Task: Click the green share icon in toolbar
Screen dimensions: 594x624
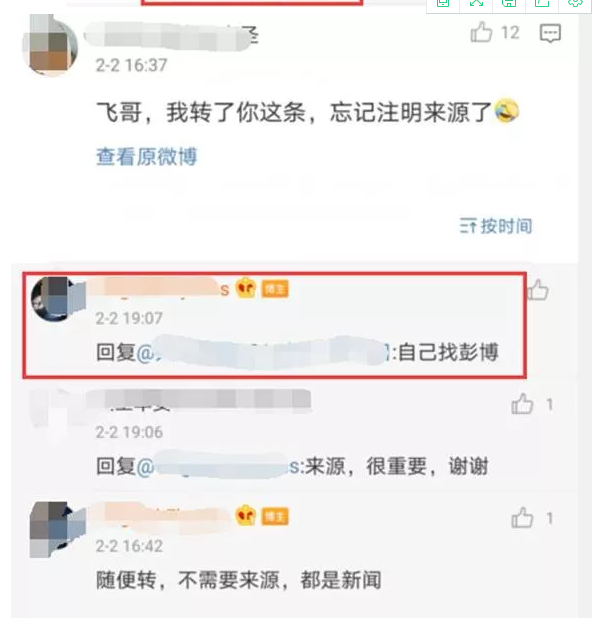Action: (541, 3)
